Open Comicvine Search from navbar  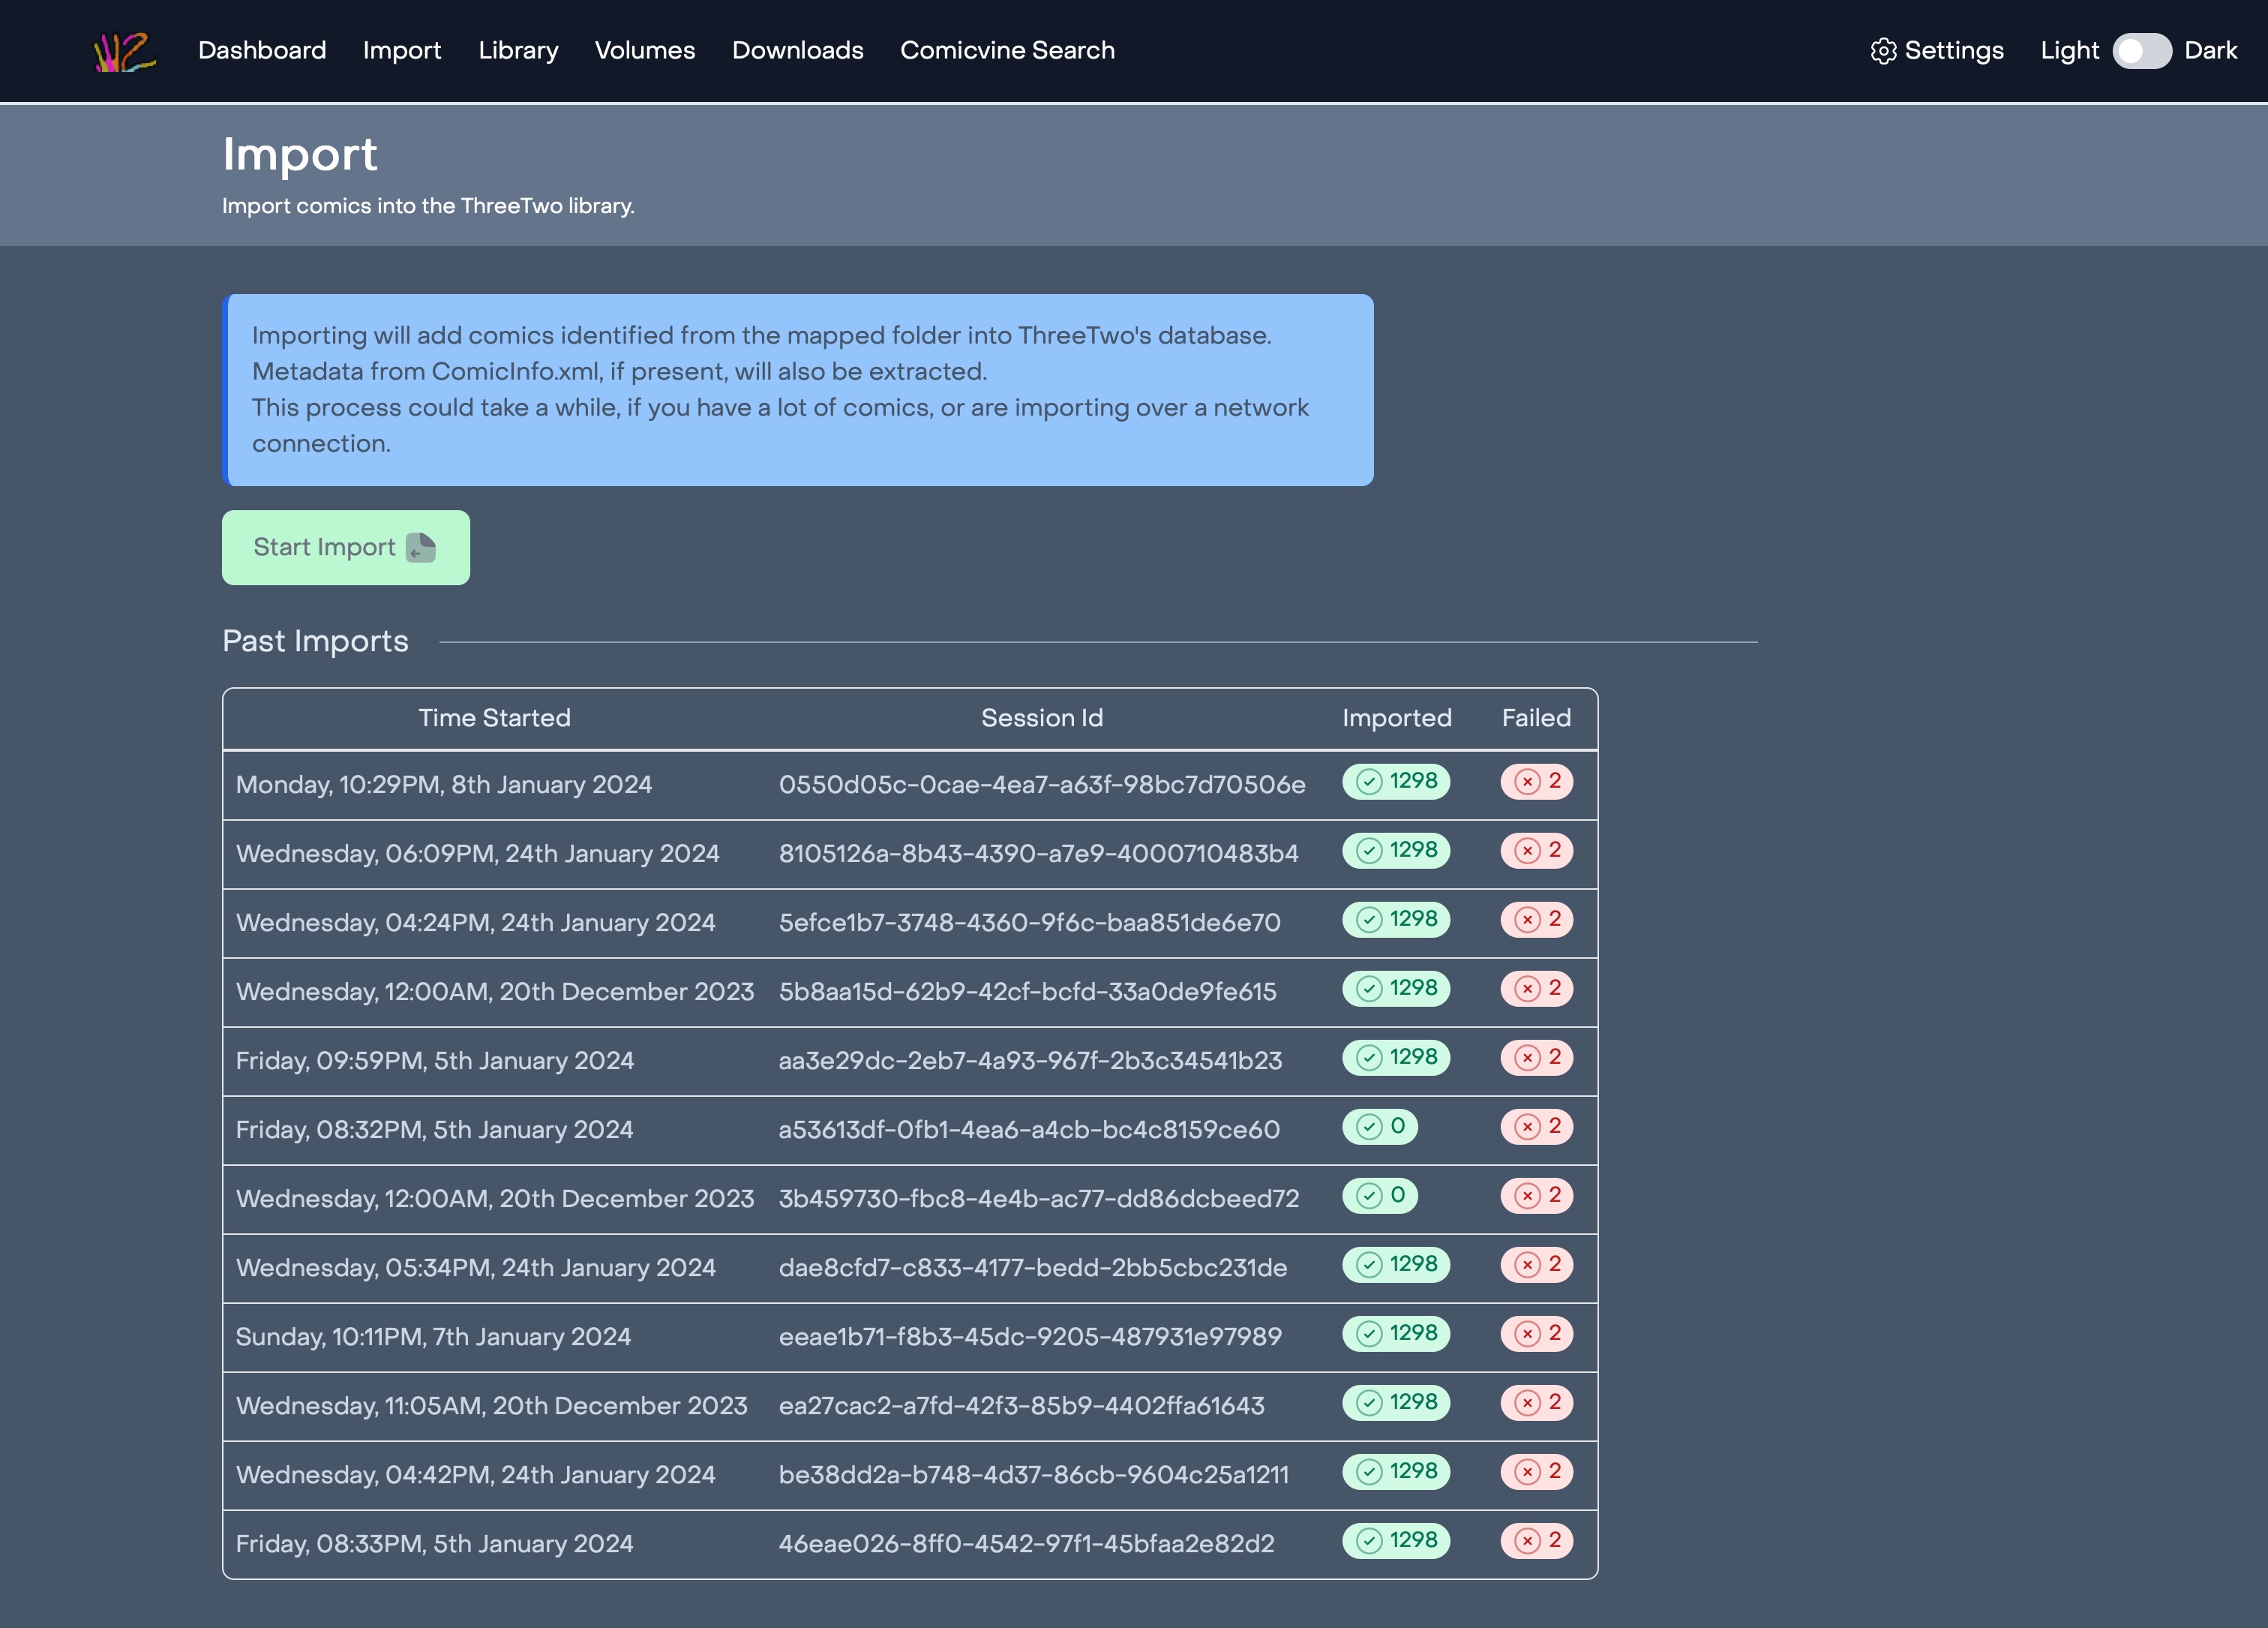pos(1007,51)
